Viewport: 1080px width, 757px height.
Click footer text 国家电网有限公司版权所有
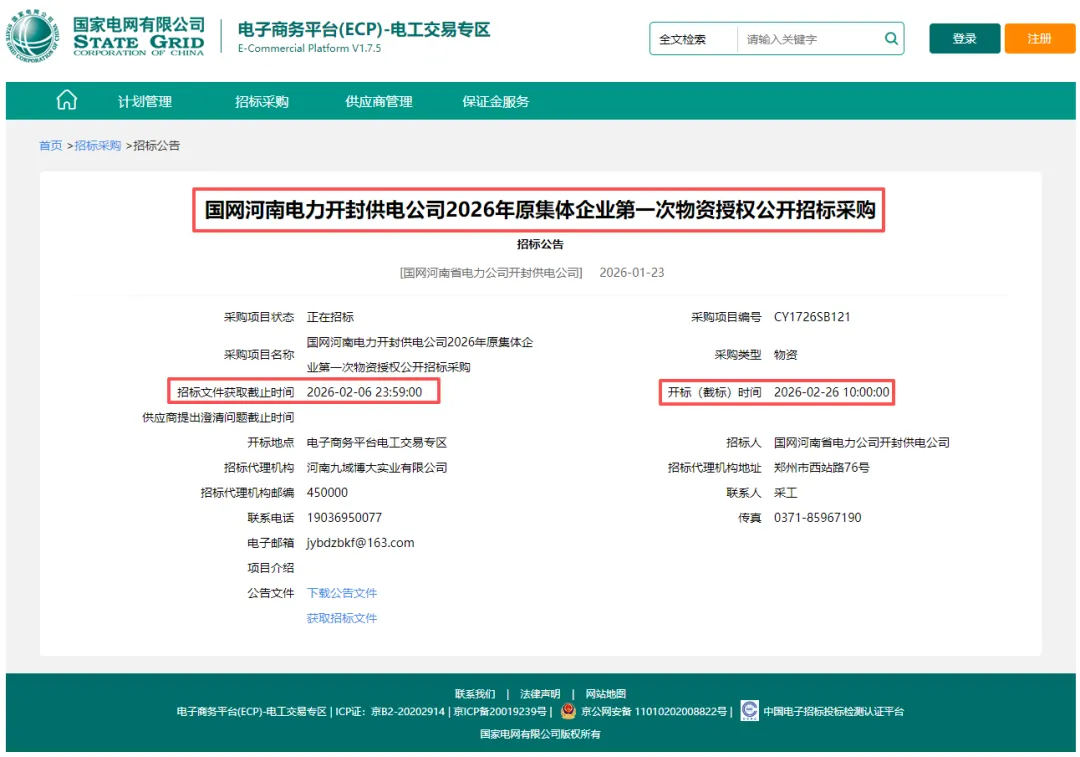point(540,734)
